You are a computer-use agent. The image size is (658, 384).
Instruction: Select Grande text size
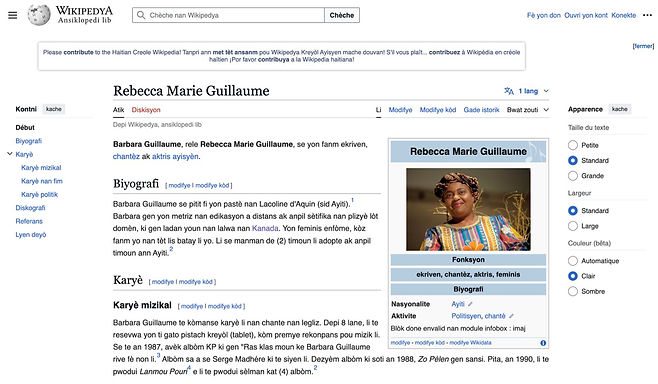tap(573, 176)
